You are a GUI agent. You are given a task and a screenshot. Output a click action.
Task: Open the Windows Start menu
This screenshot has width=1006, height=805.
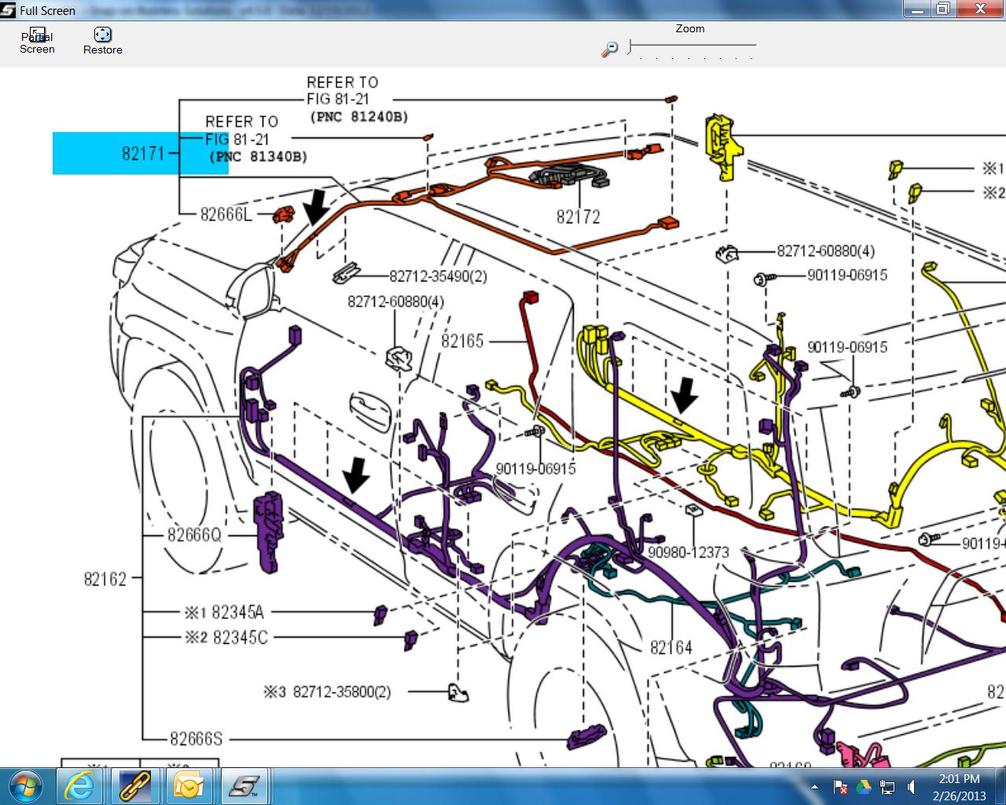pos(26,786)
